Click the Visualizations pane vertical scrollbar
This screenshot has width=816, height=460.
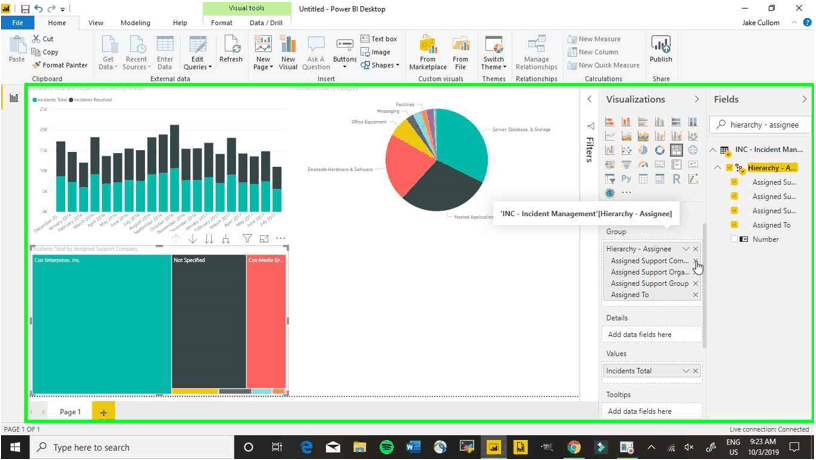click(705, 286)
